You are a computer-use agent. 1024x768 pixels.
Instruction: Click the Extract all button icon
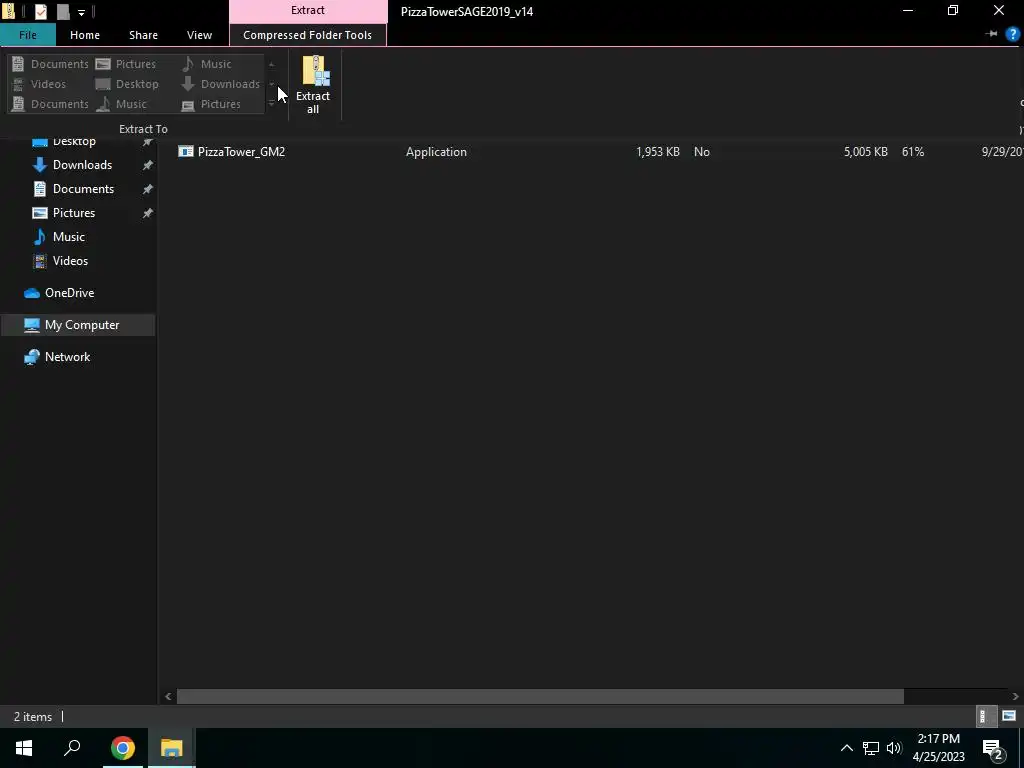pyautogui.click(x=315, y=71)
